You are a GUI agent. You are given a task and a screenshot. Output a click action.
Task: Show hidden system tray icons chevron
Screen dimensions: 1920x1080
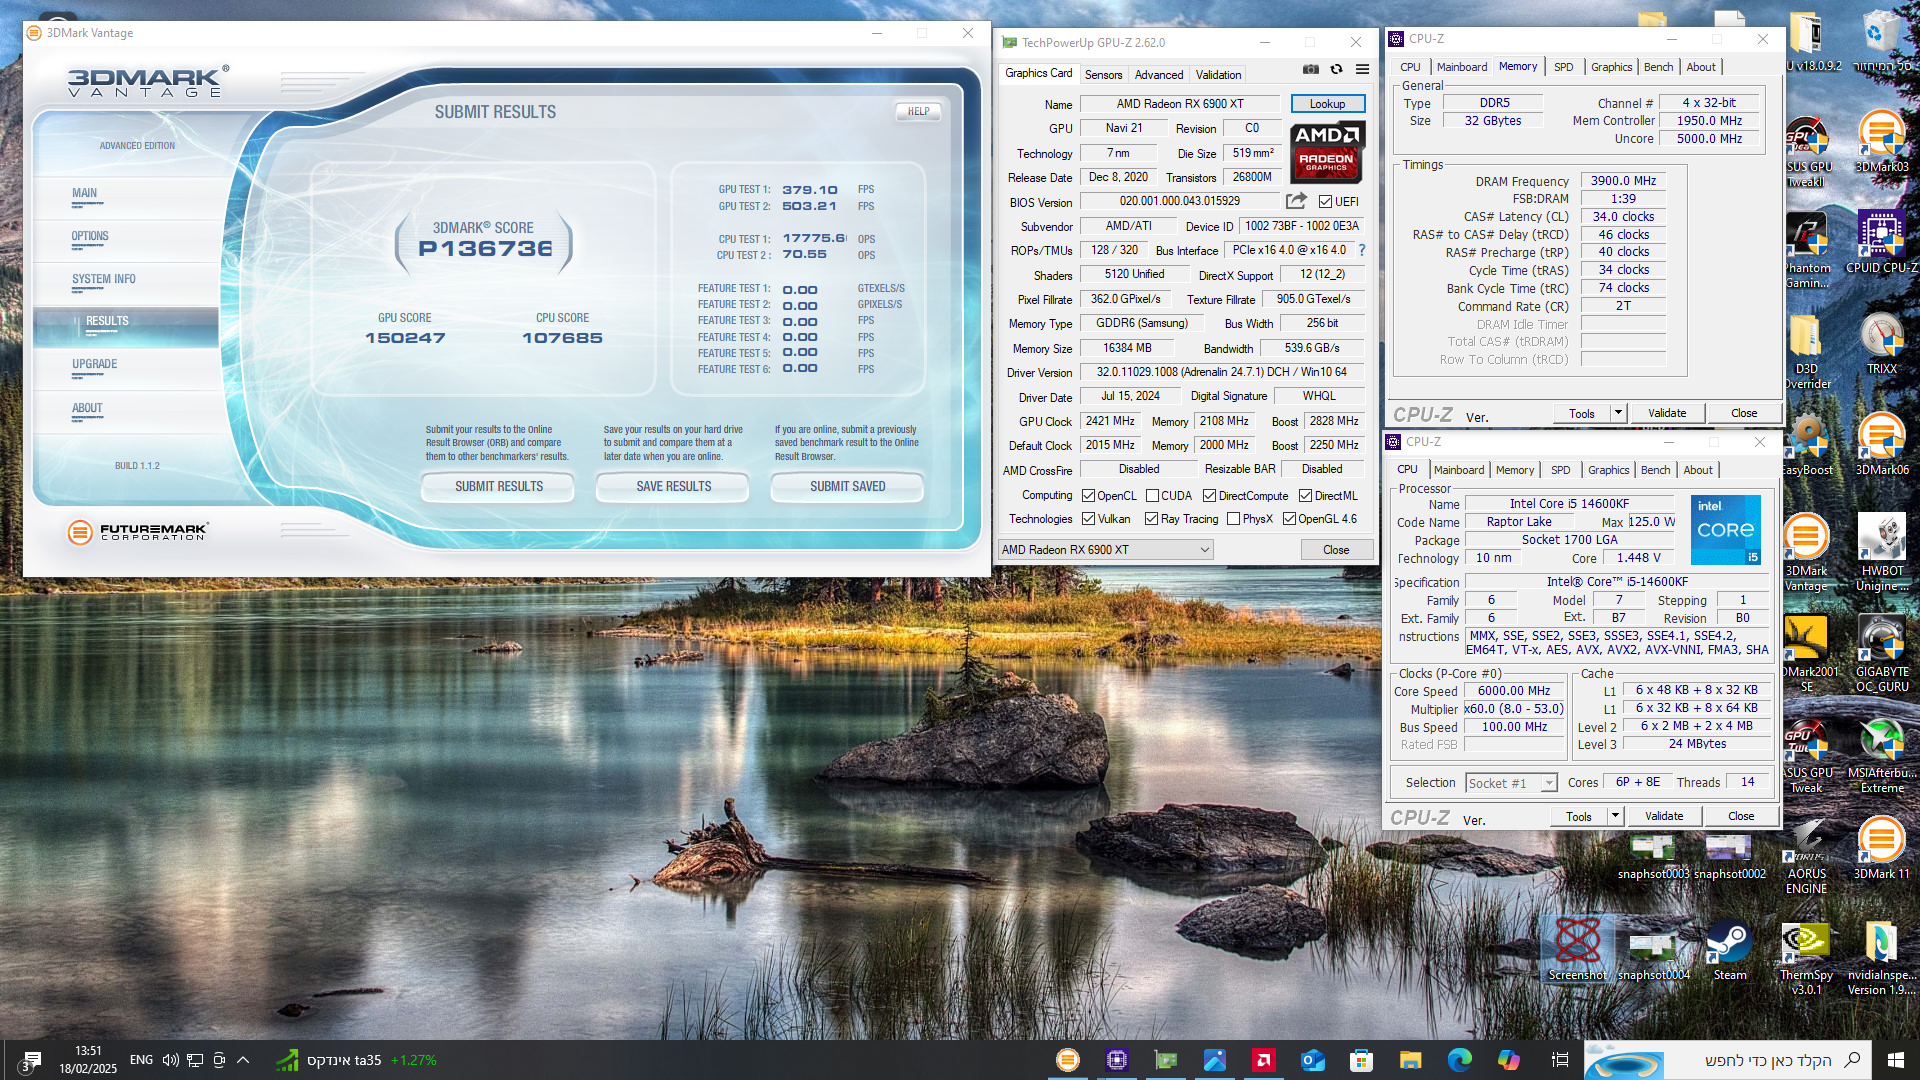(x=243, y=1060)
